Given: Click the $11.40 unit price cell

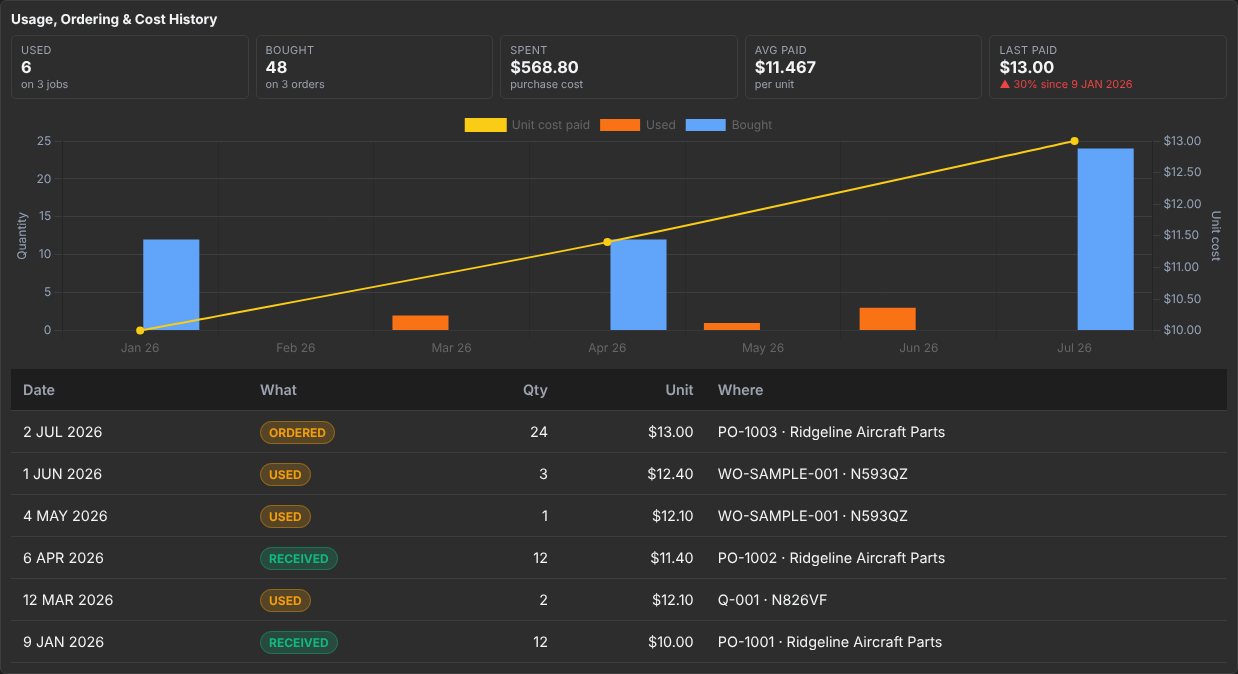Looking at the screenshot, I should [x=670, y=558].
